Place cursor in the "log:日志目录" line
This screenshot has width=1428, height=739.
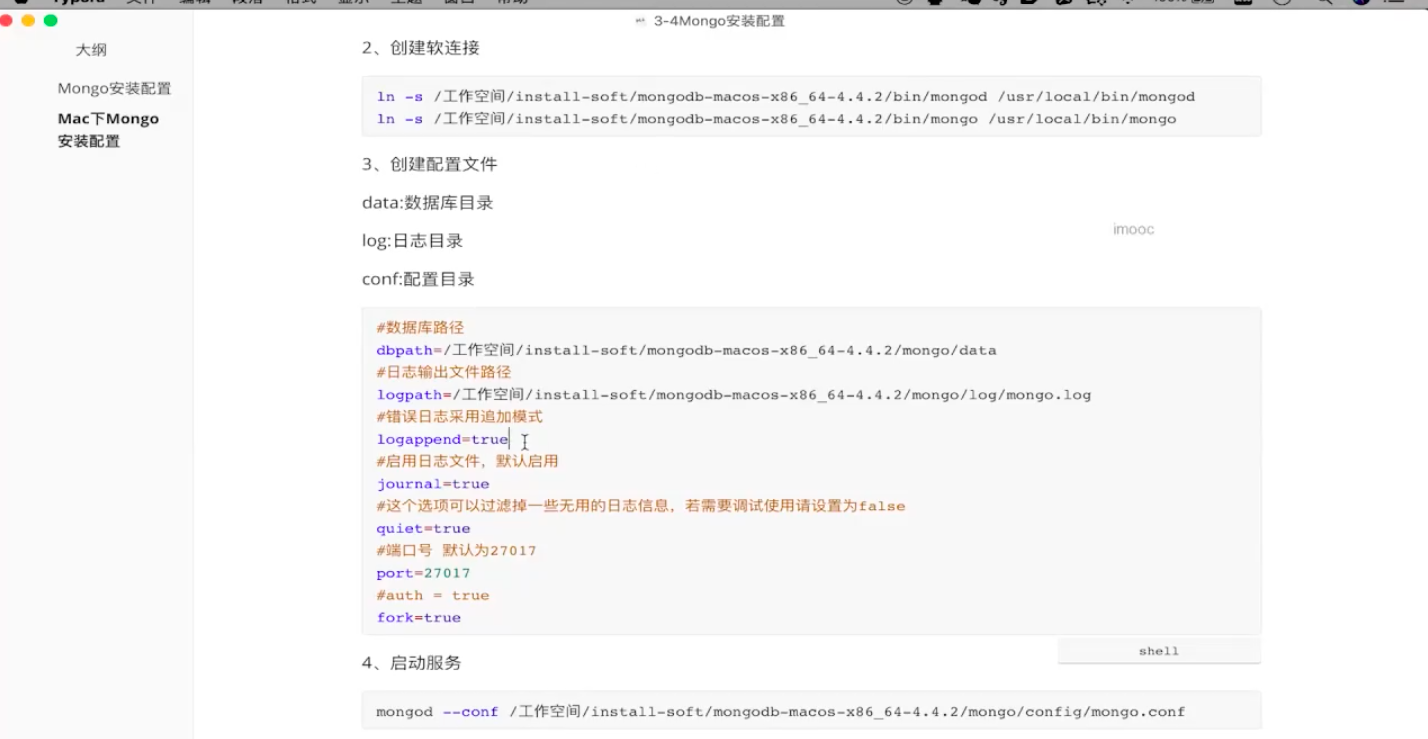[412, 241]
